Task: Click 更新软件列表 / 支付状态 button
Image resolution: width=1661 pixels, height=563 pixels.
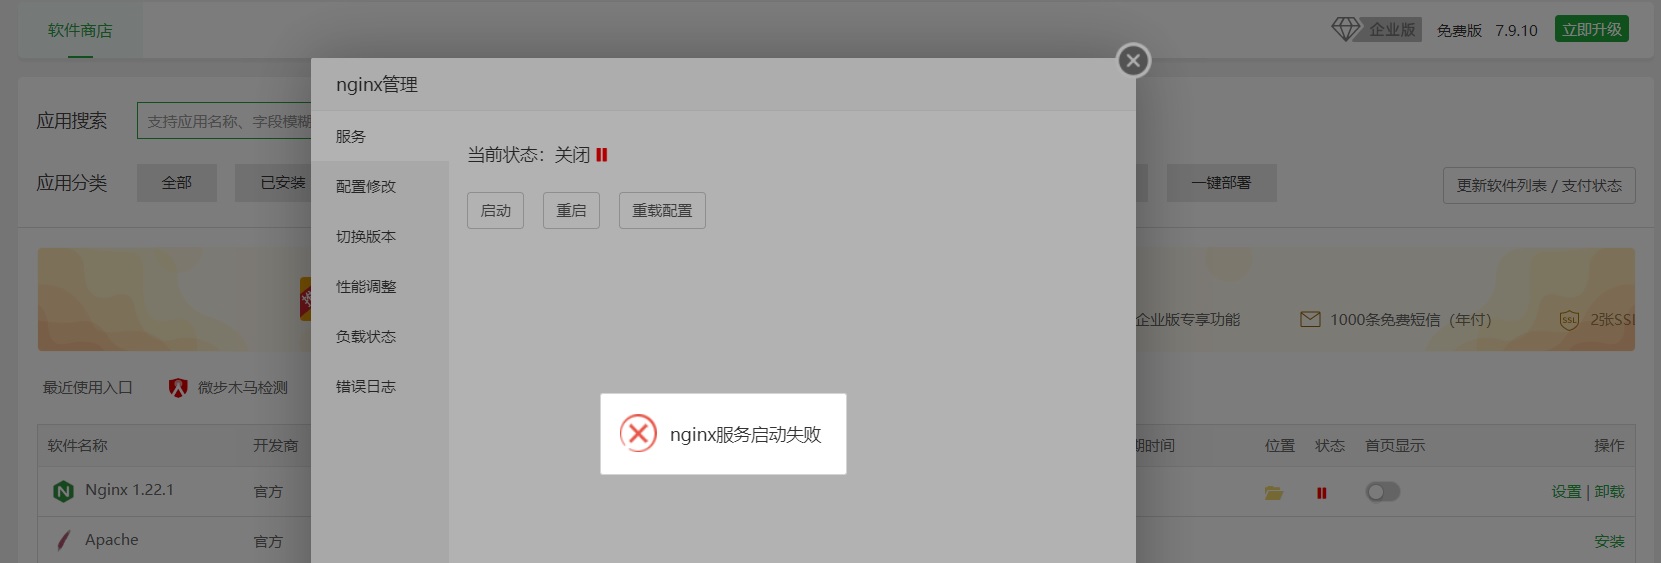Action: point(1539,186)
